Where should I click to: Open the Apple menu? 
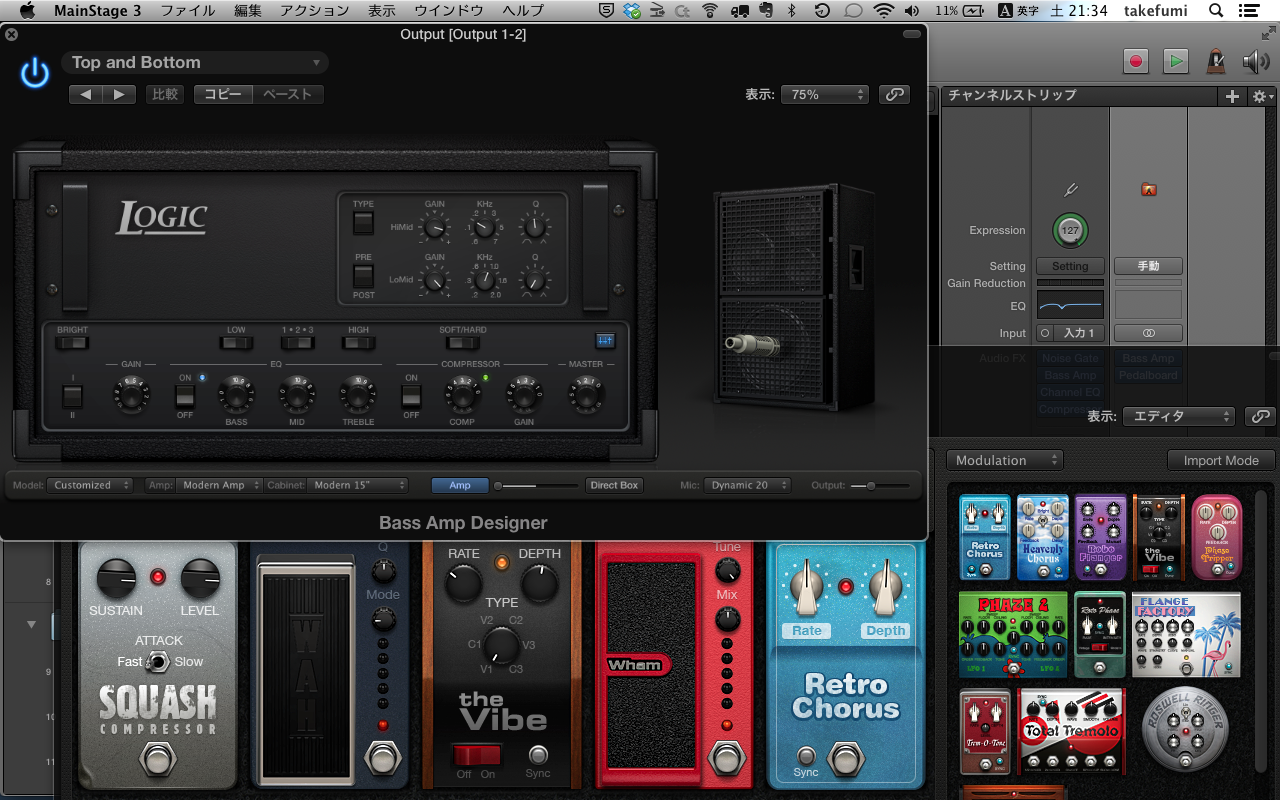(x=26, y=11)
